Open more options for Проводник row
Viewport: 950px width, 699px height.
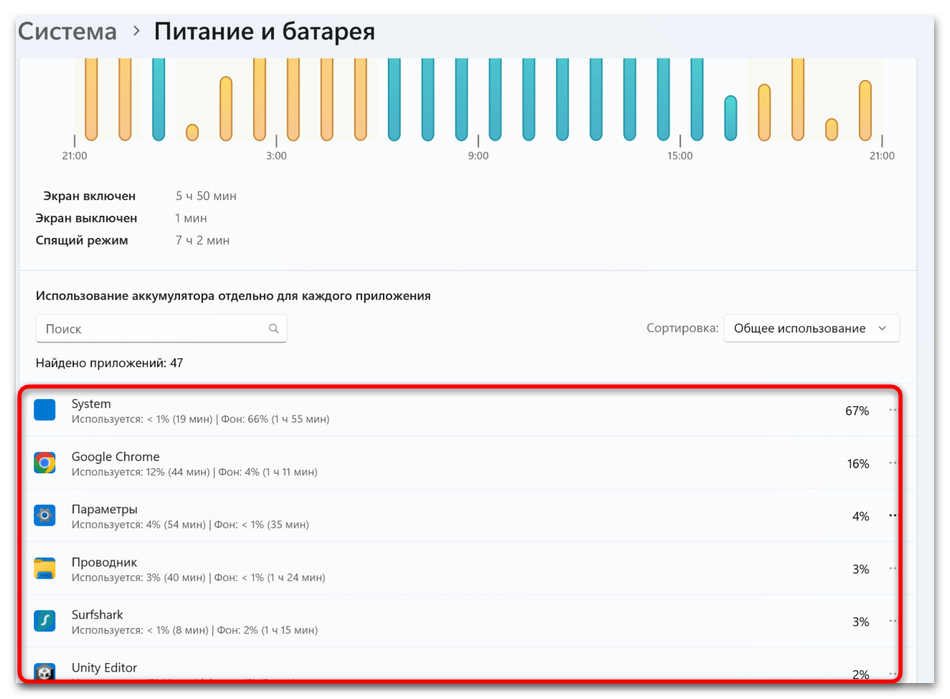point(892,568)
